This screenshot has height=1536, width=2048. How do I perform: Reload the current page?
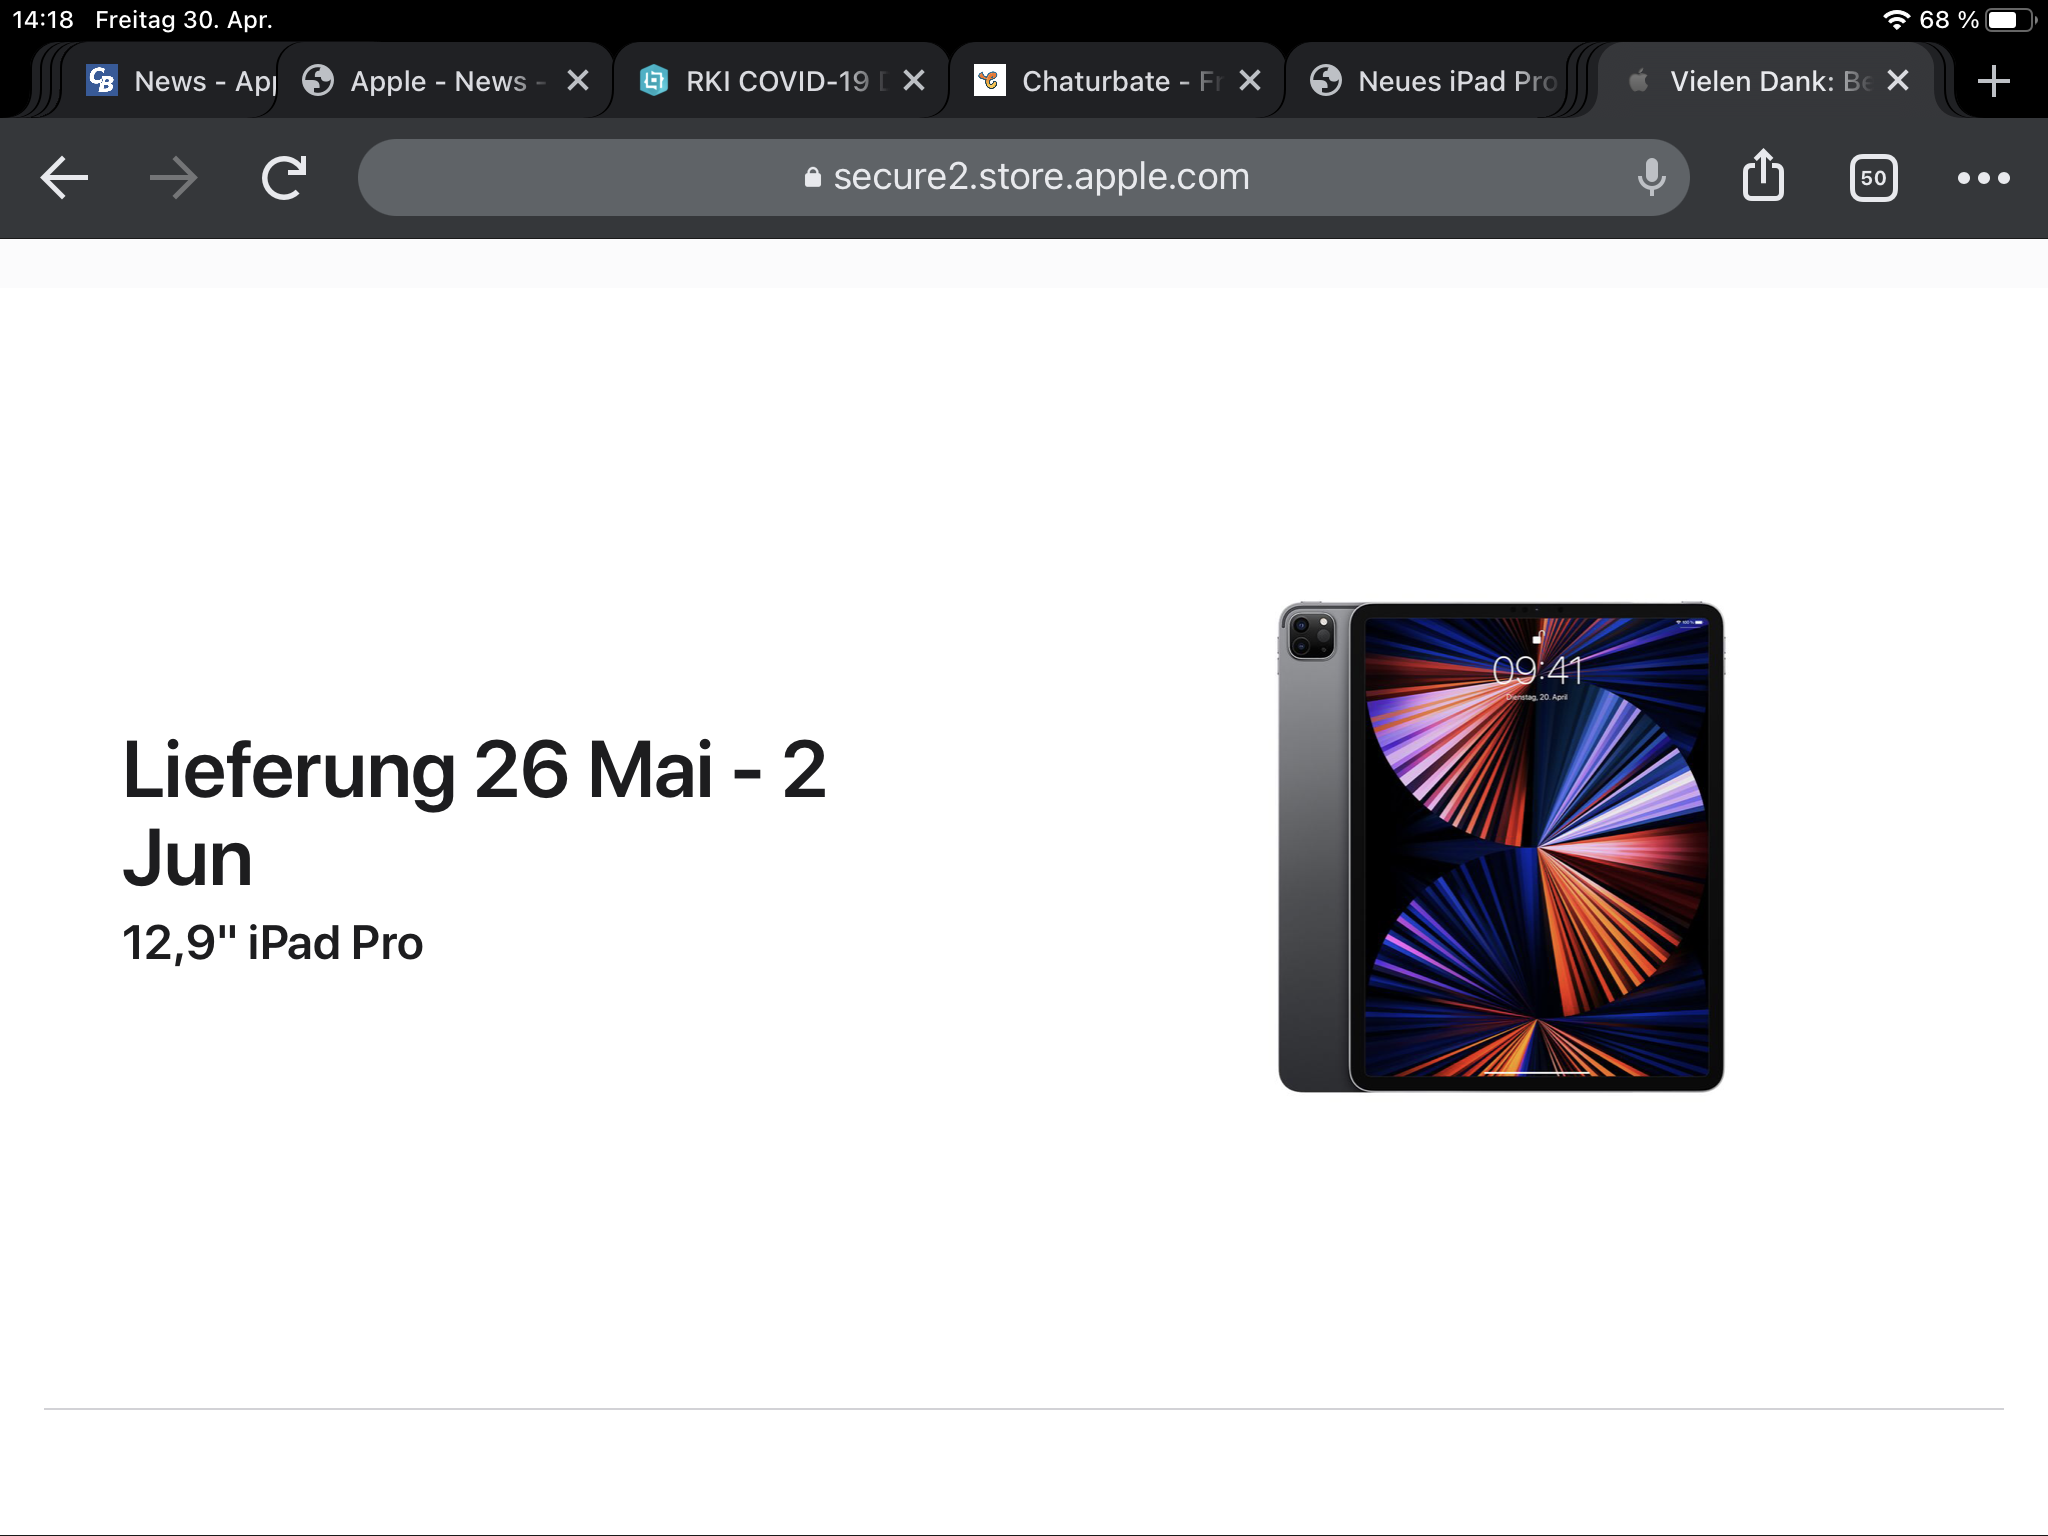point(284,178)
